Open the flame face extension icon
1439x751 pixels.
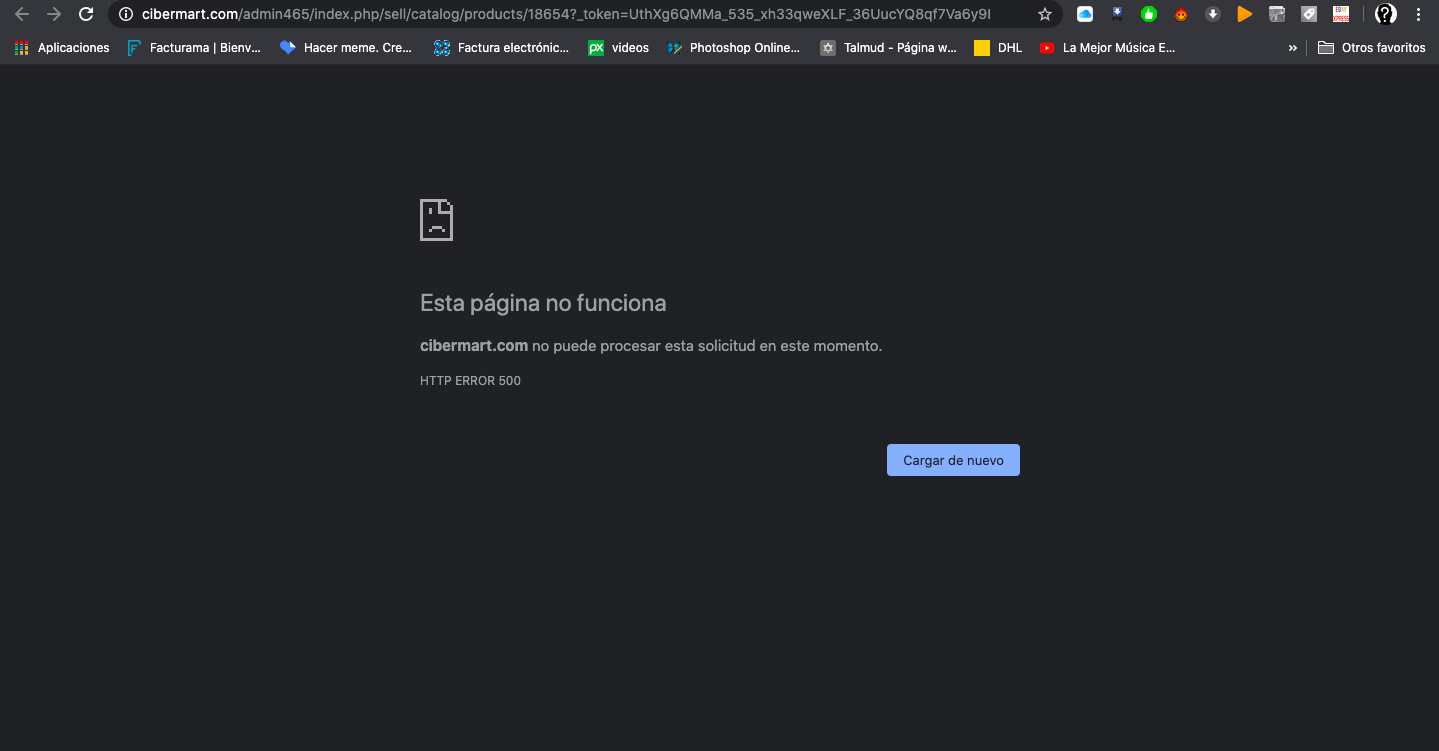pyautogui.click(x=1181, y=14)
